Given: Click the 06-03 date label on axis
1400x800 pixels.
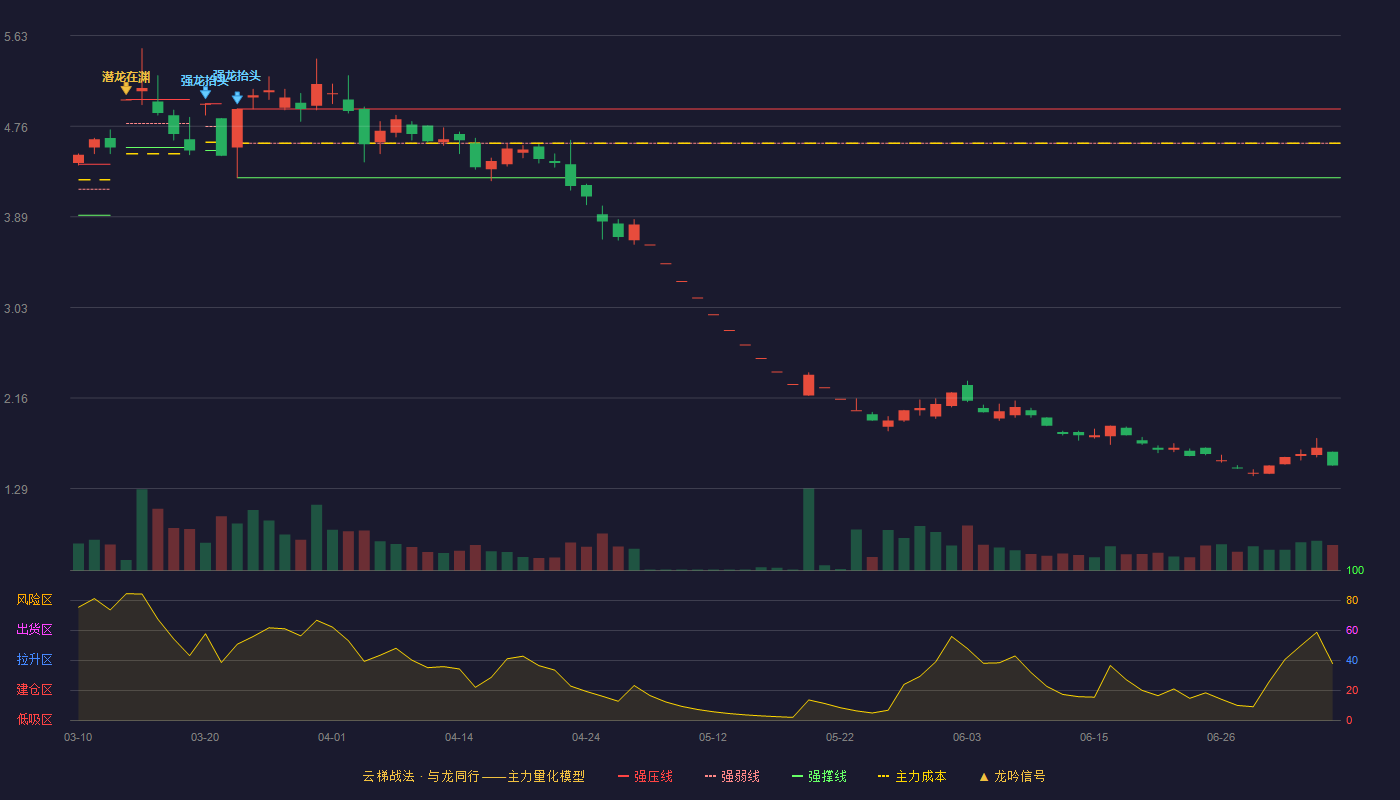Looking at the screenshot, I should point(967,737).
